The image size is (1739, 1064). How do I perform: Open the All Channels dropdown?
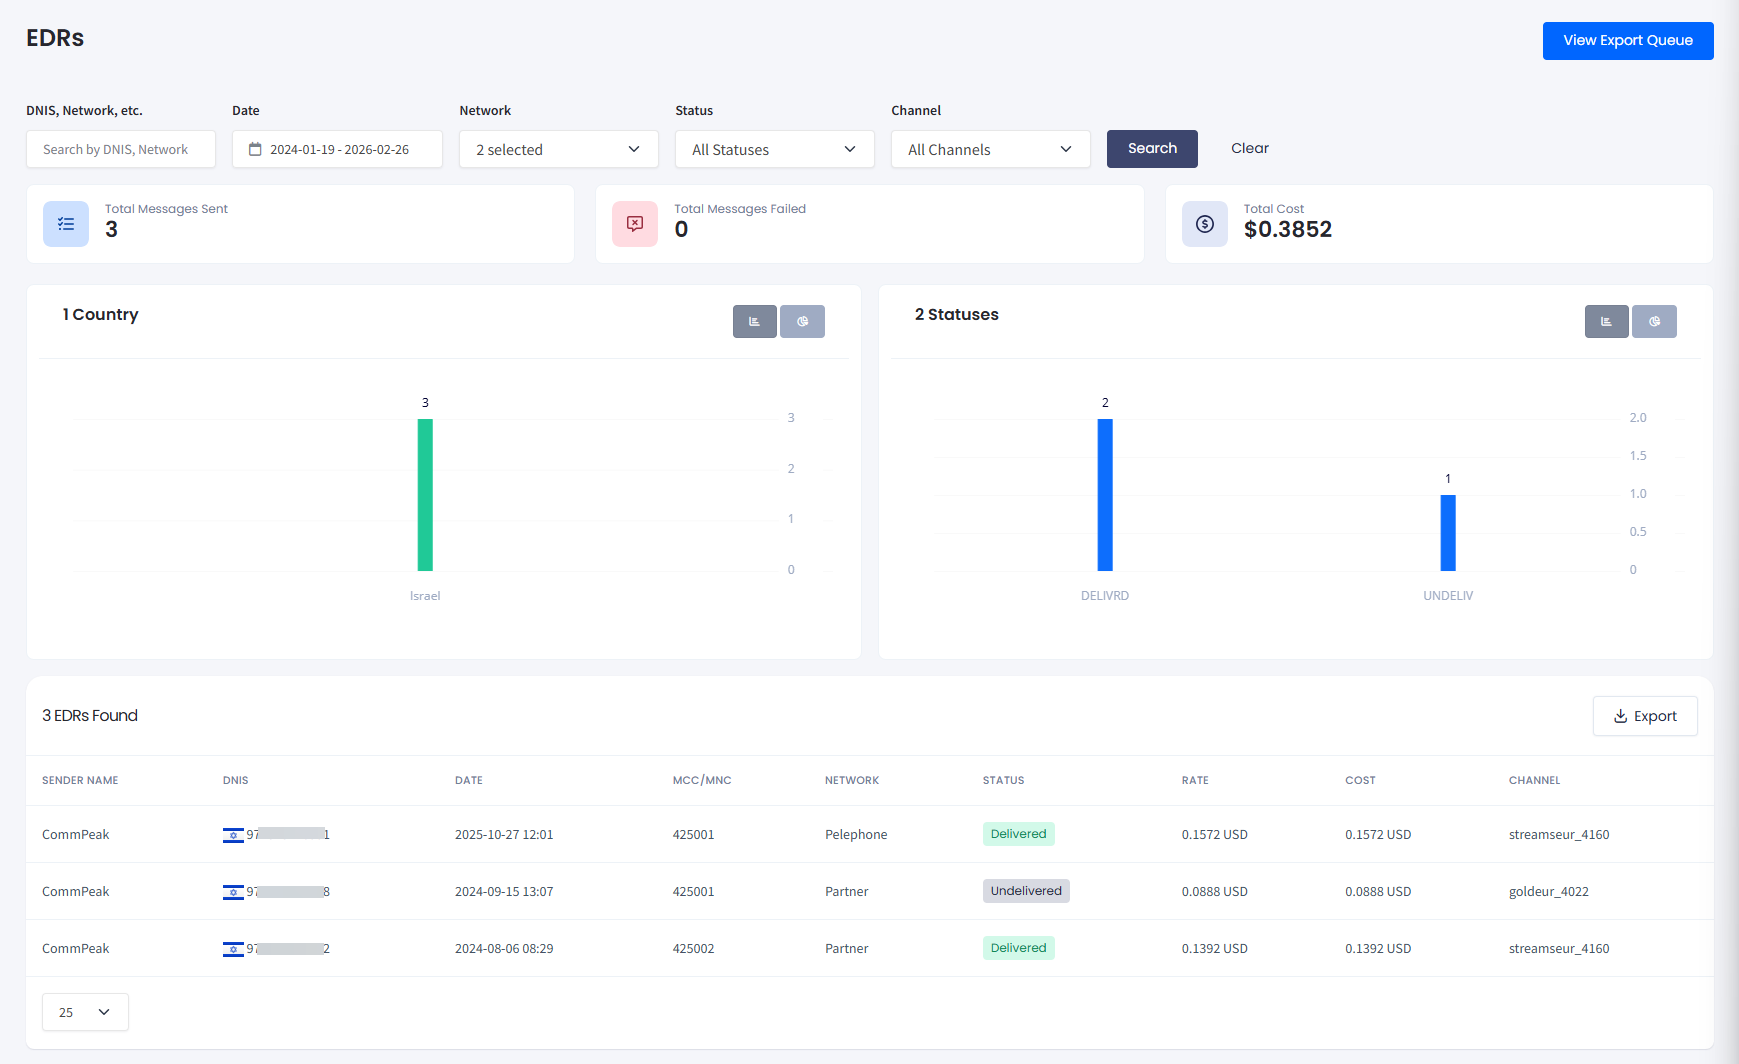[x=990, y=148]
